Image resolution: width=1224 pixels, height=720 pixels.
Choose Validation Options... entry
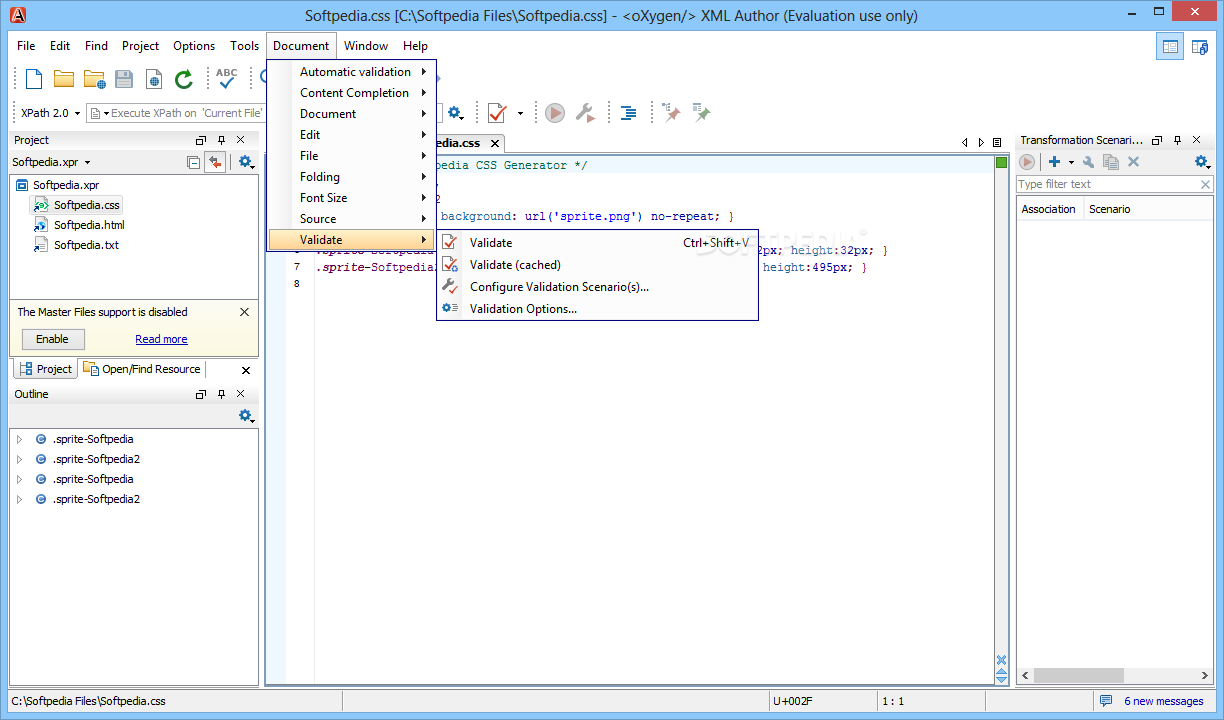click(x=597, y=309)
